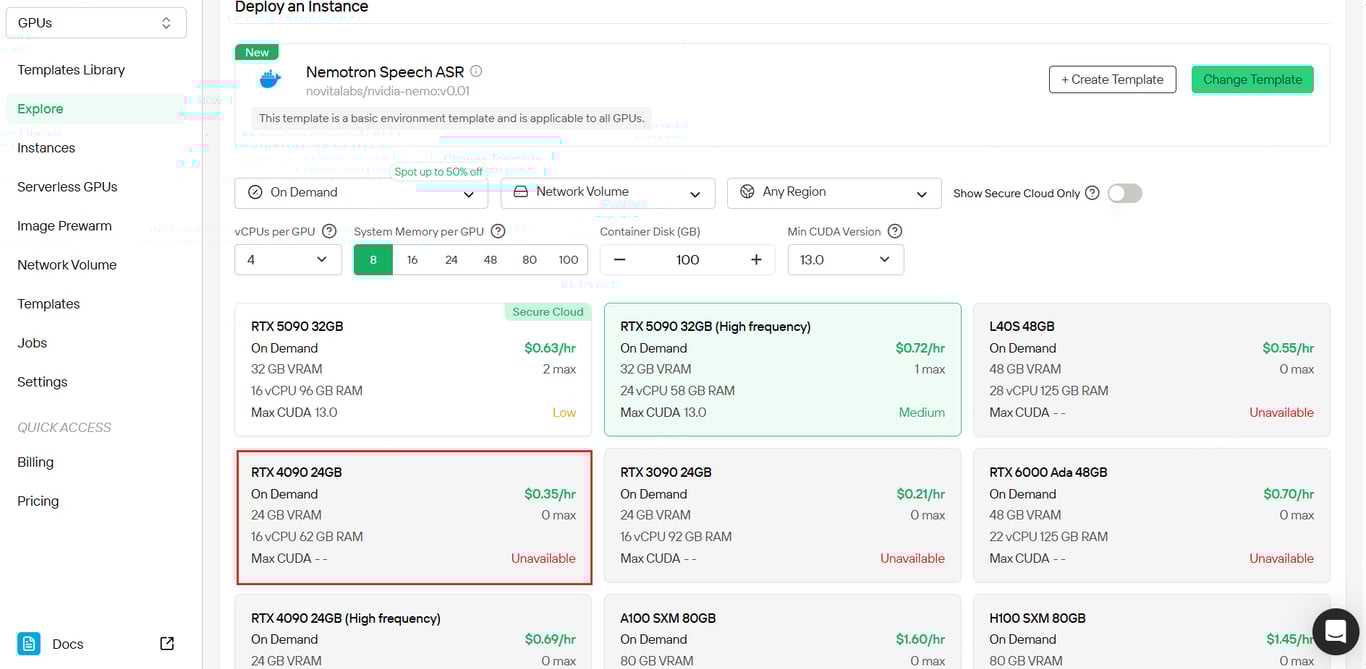This screenshot has width=1366, height=669.
Task: Open Billing under Quick Access
Action: coord(35,462)
